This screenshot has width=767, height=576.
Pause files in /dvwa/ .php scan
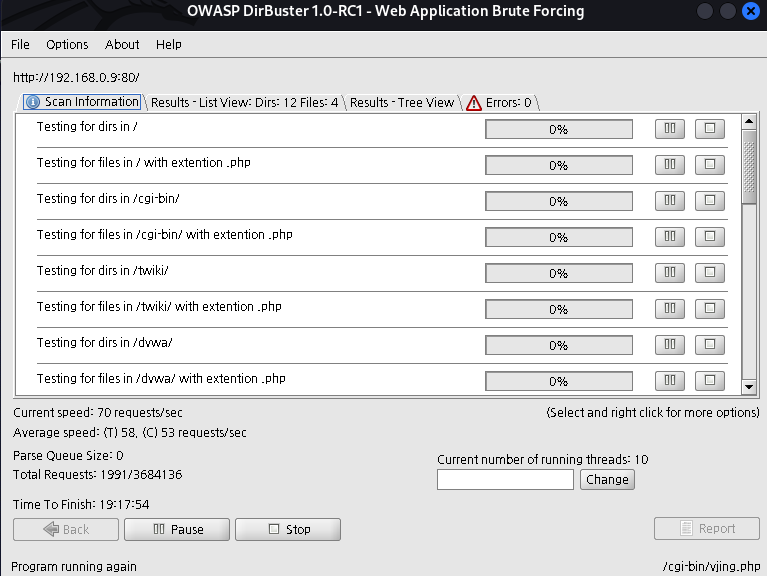coord(670,381)
